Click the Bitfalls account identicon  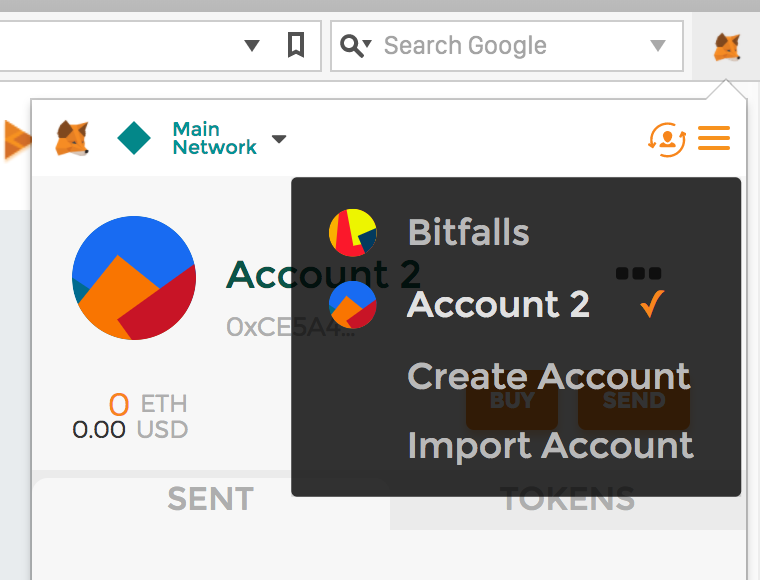click(x=352, y=232)
